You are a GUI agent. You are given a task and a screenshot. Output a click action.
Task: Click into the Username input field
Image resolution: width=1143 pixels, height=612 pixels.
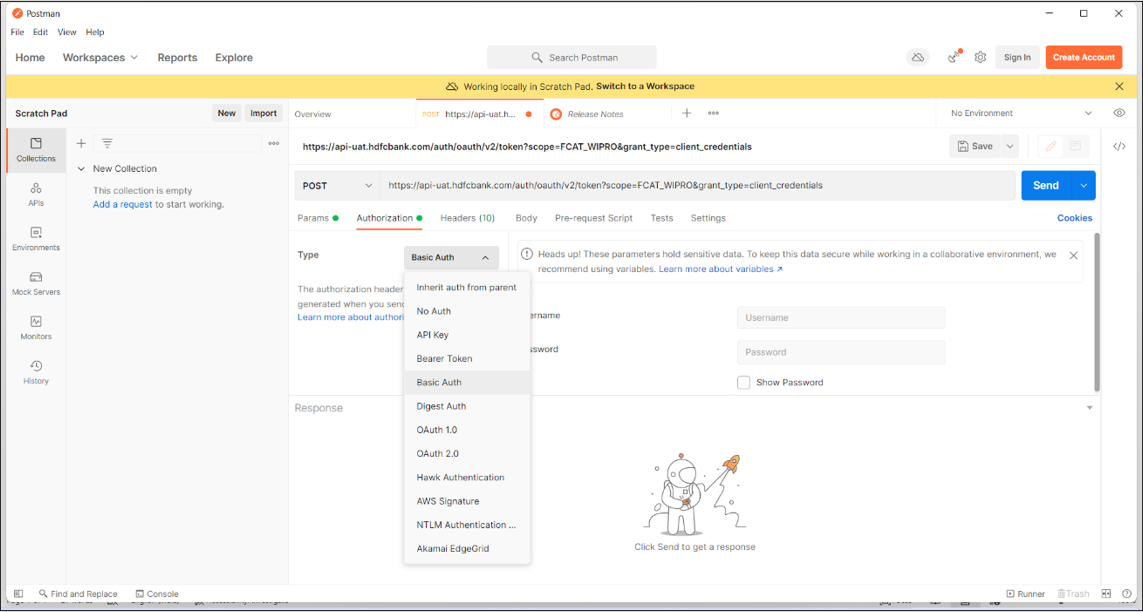tap(840, 318)
